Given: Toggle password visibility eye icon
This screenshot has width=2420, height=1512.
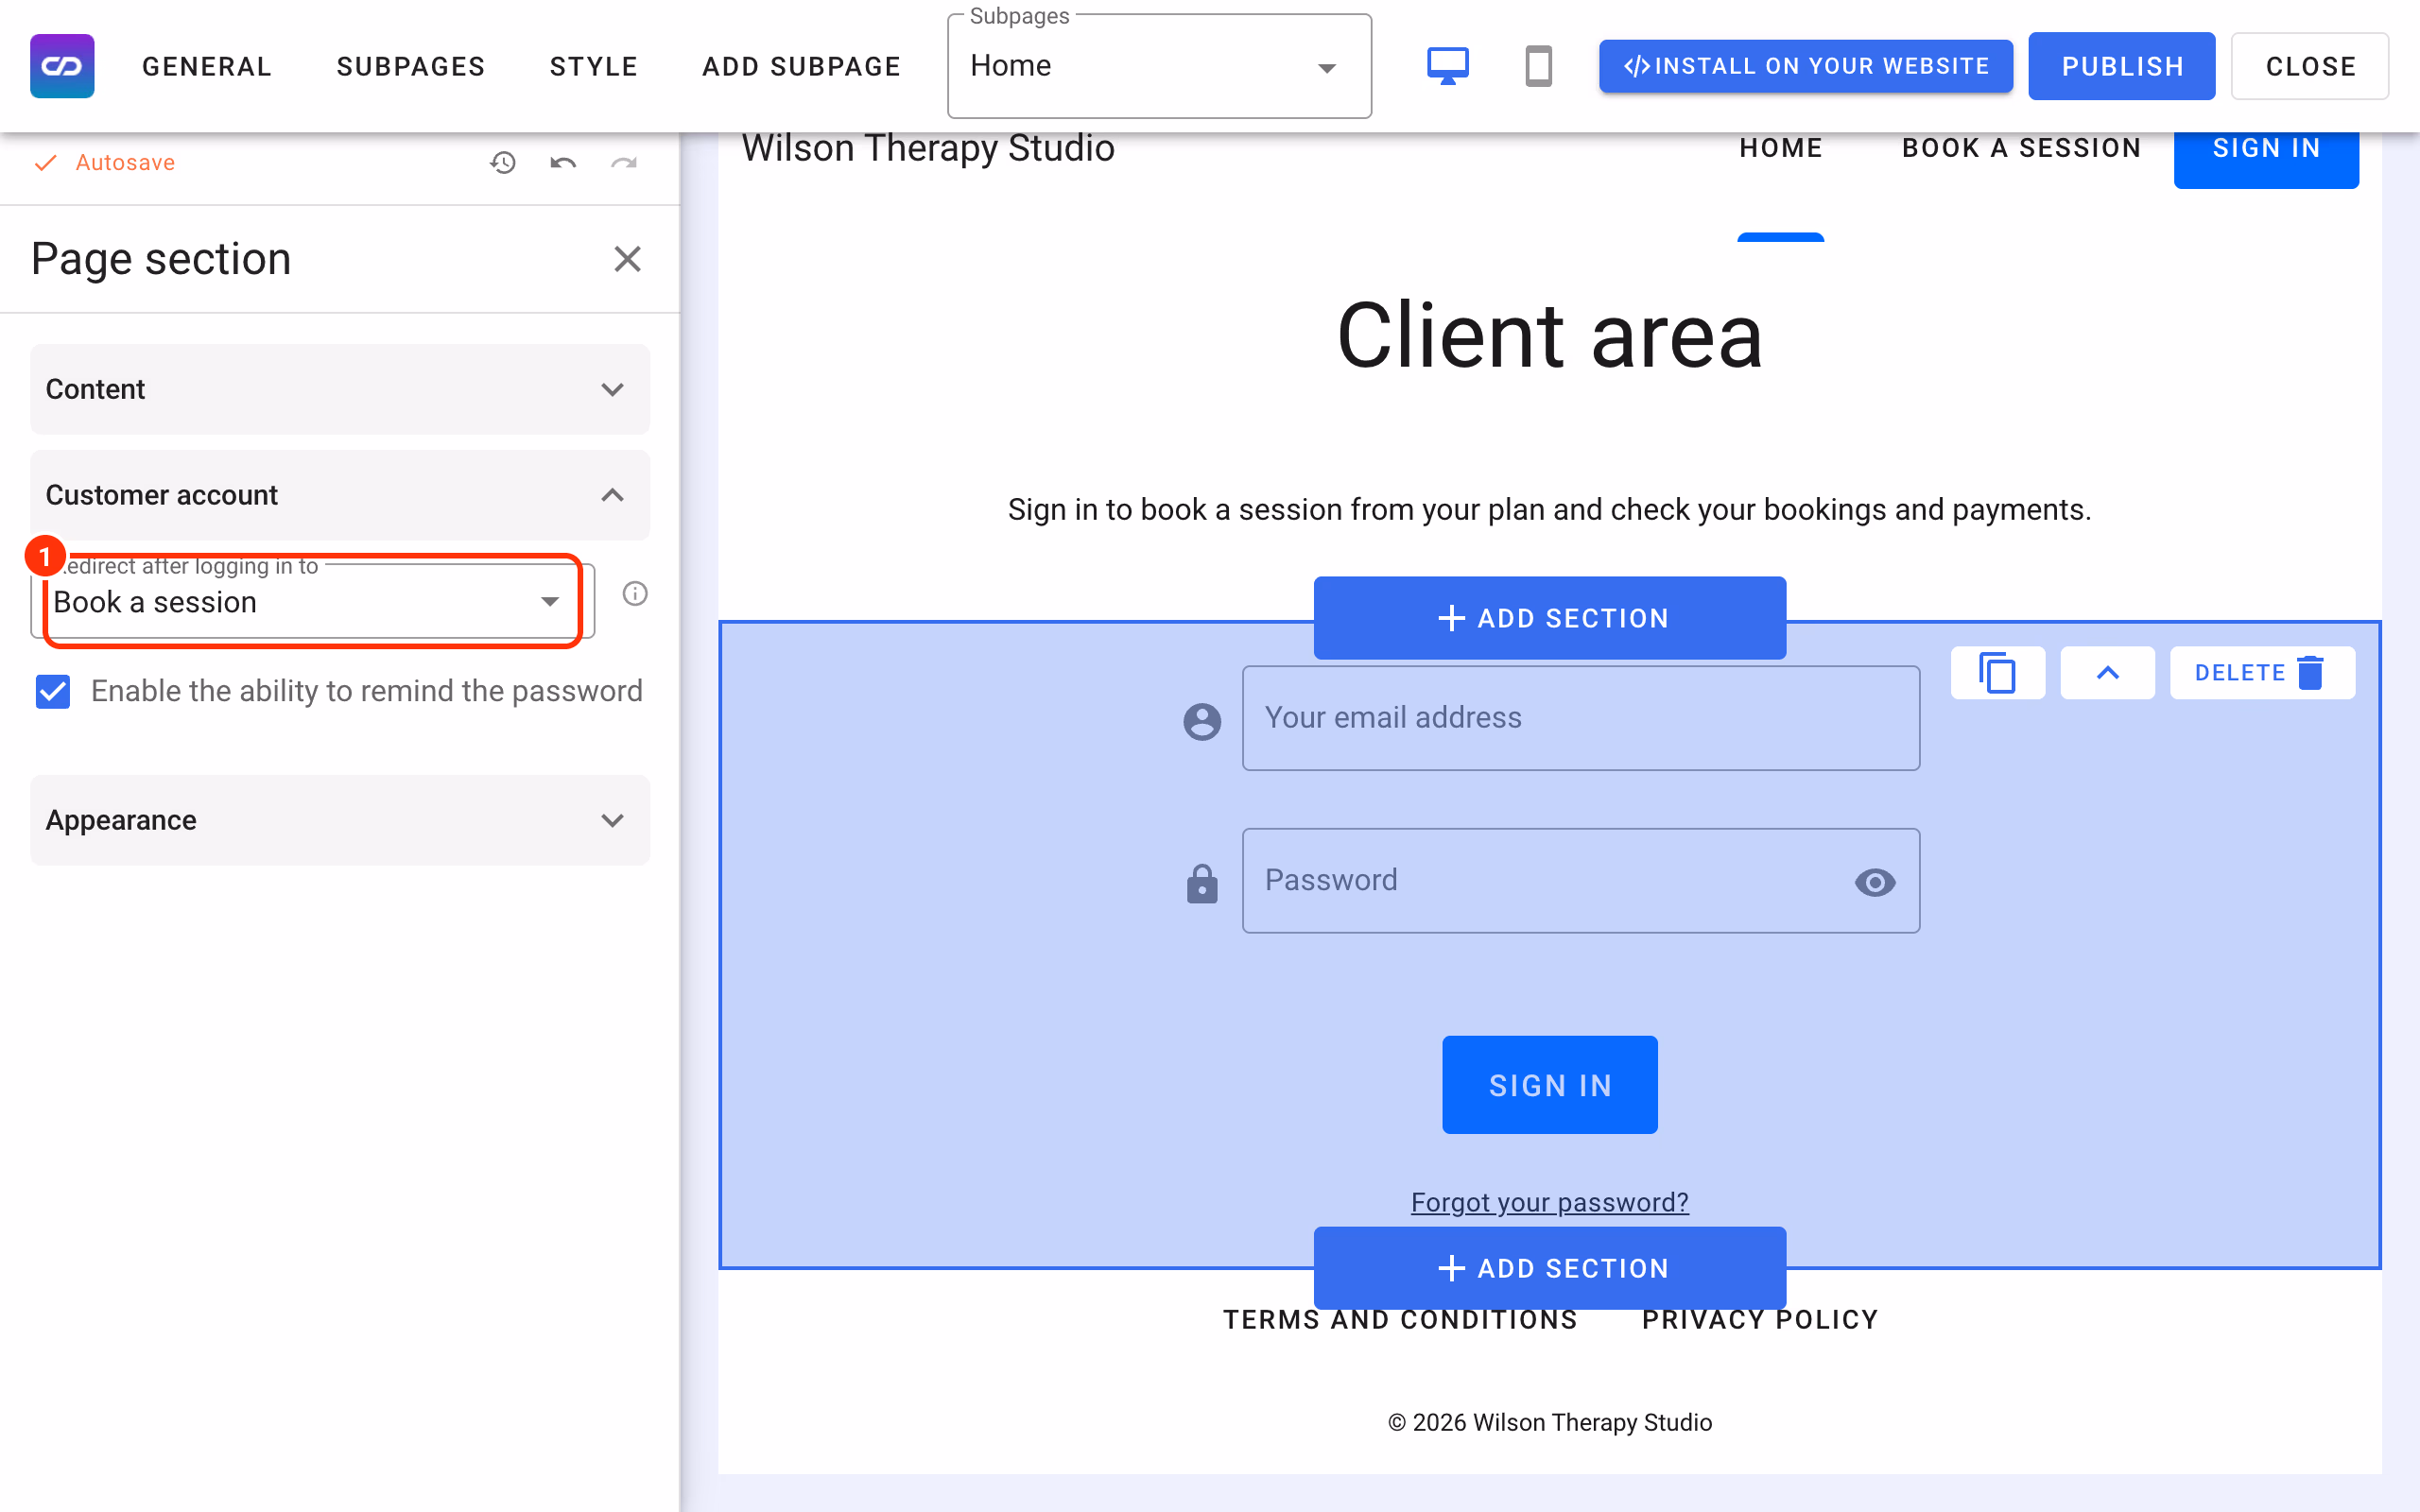Looking at the screenshot, I should coord(1875,882).
